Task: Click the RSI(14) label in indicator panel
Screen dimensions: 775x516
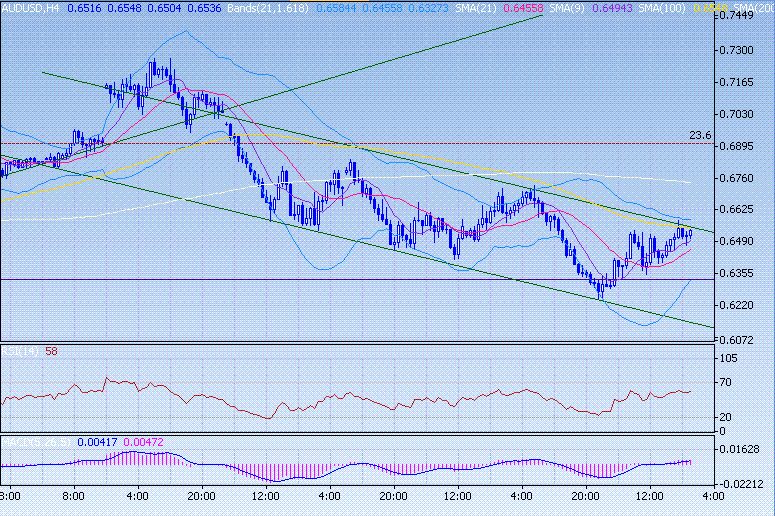Action: [x=19, y=351]
